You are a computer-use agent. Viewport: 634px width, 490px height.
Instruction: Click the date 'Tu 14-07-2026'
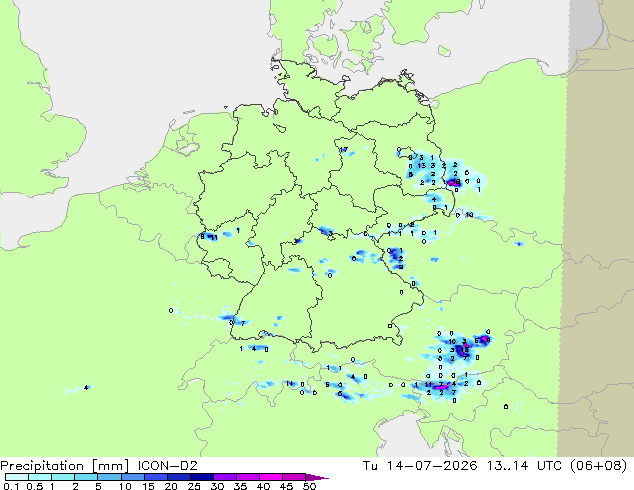click(420, 466)
